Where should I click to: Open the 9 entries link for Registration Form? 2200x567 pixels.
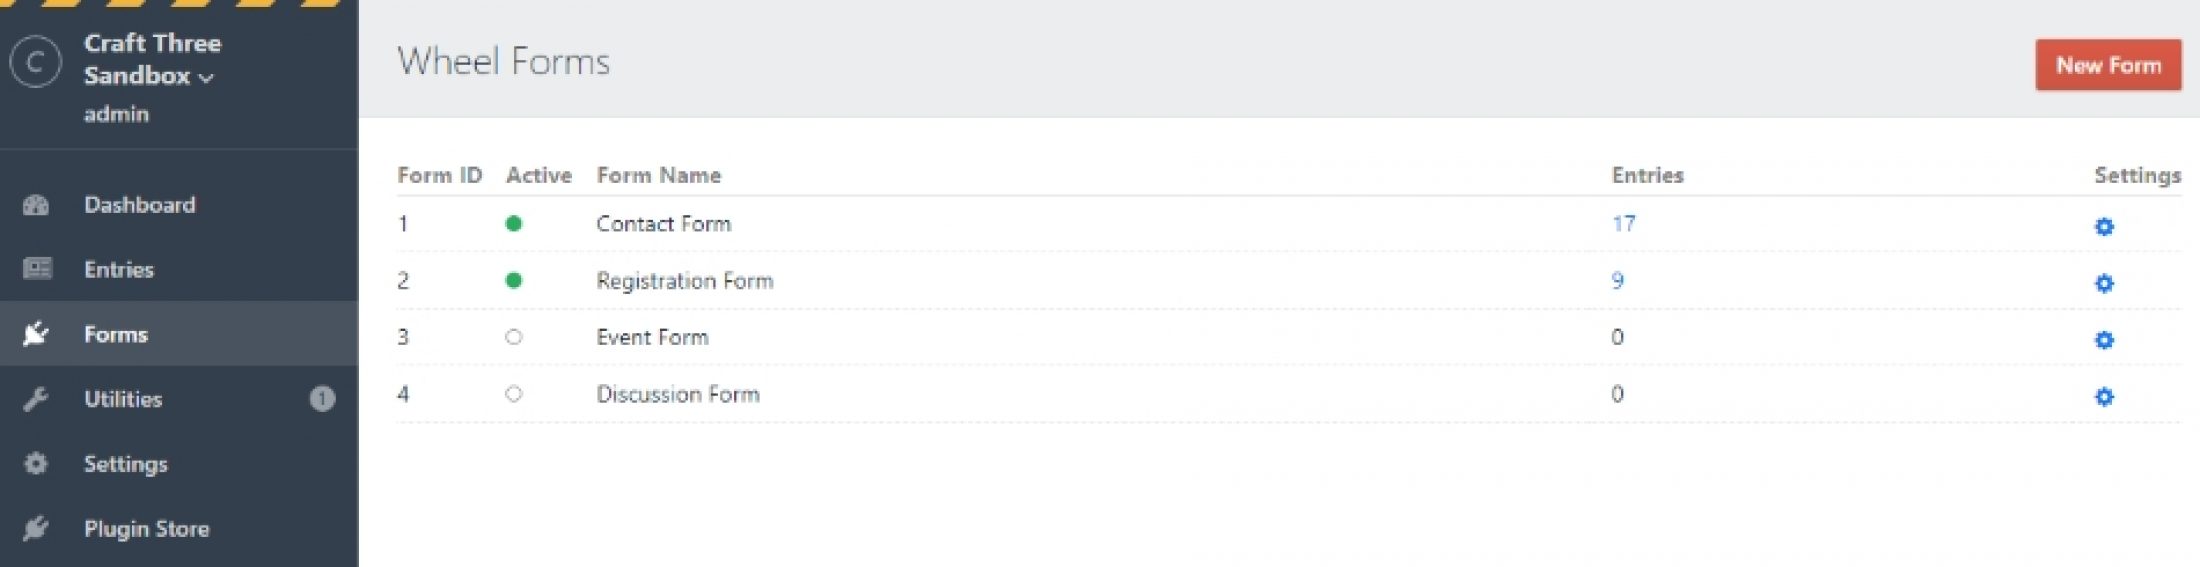coord(1617,281)
